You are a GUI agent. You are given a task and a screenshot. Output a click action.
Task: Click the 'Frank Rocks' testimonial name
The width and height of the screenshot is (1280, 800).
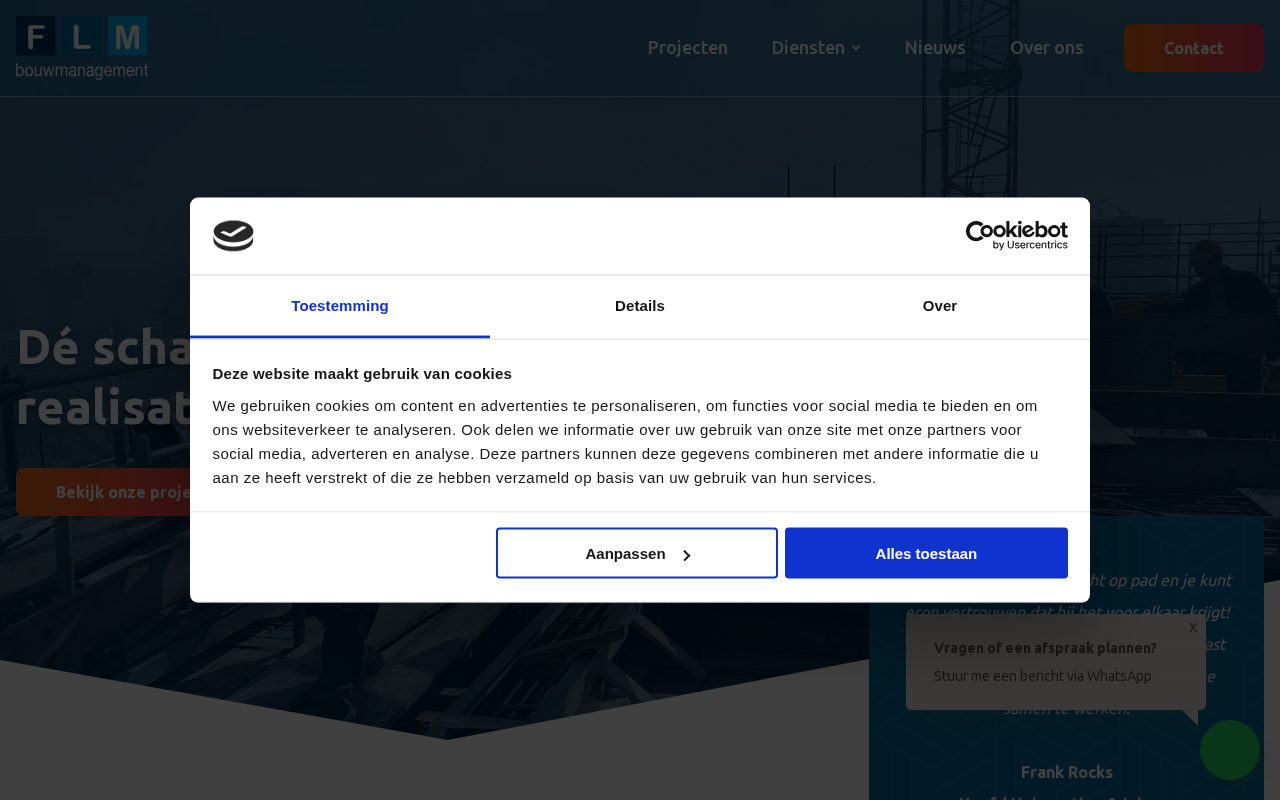tap(1067, 772)
